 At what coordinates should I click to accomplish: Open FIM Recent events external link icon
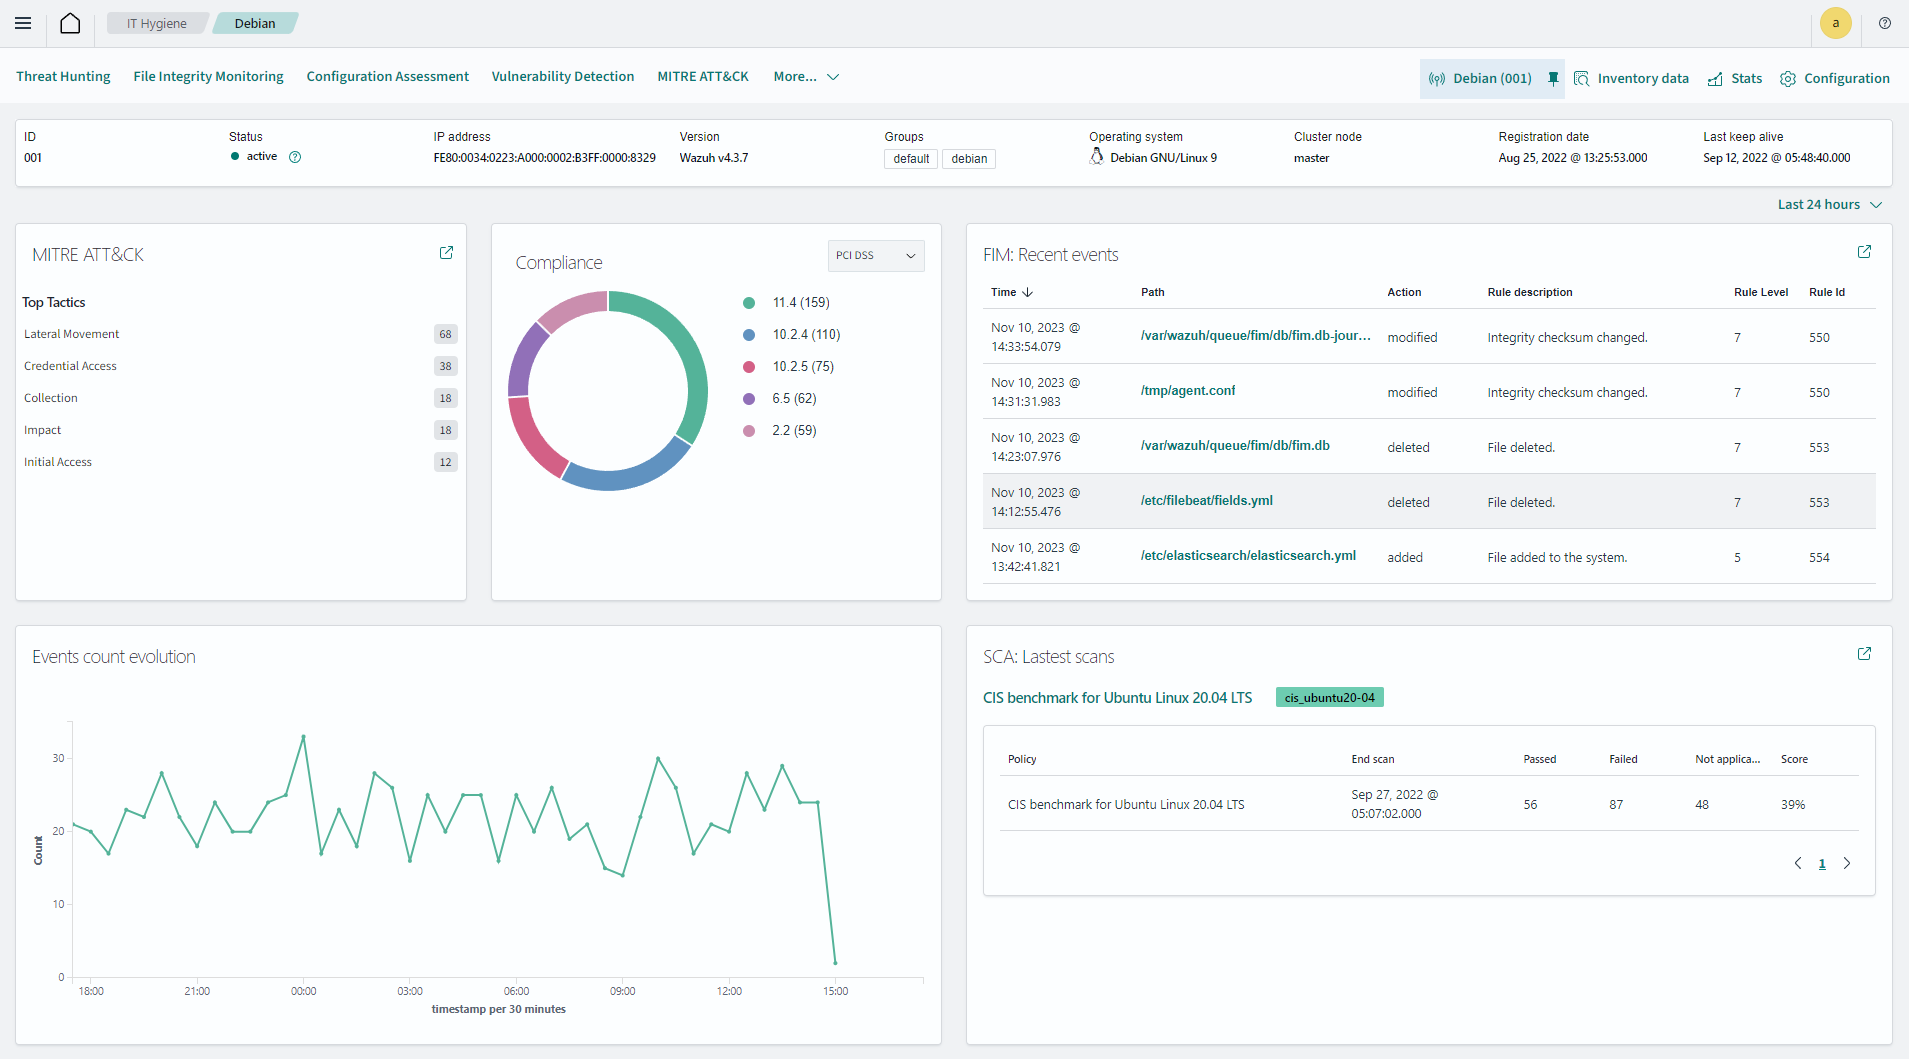pyautogui.click(x=1864, y=252)
